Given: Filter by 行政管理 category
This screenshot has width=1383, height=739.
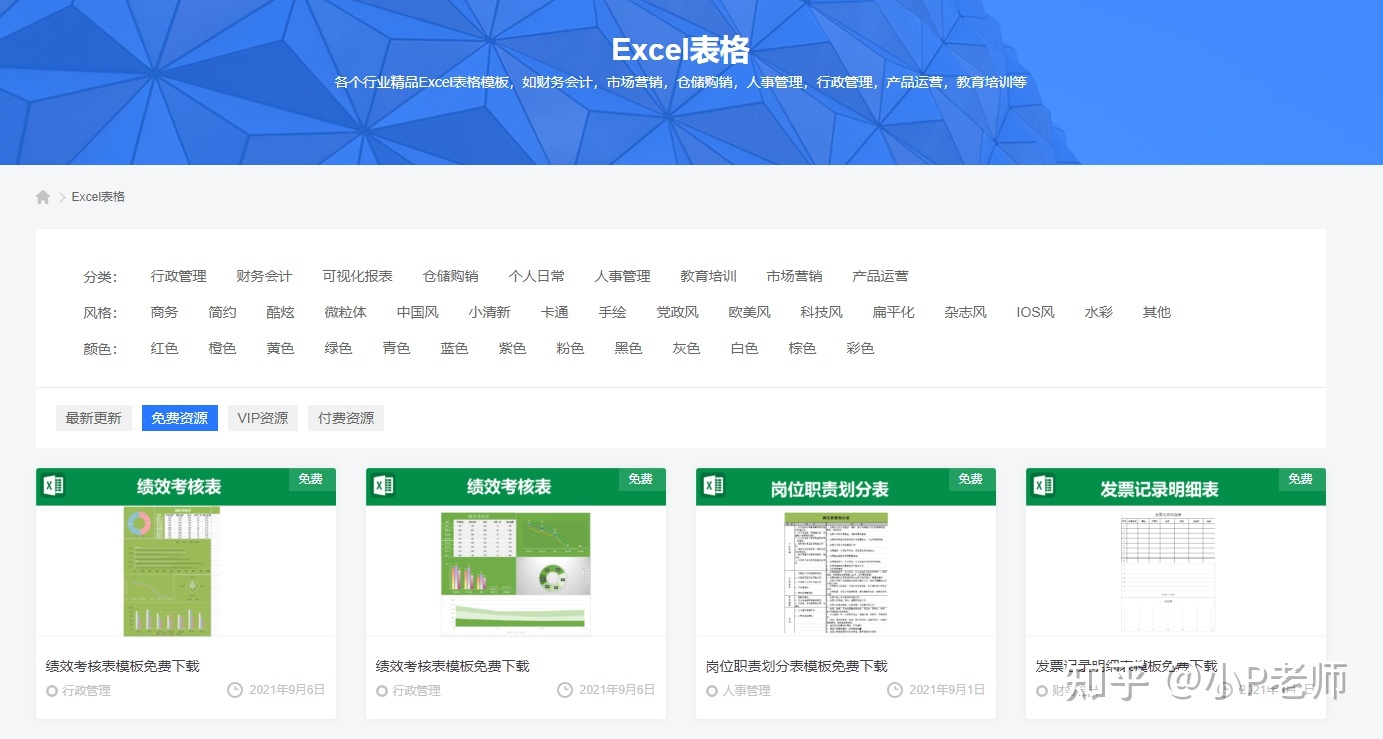Looking at the screenshot, I should coord(179,276).
